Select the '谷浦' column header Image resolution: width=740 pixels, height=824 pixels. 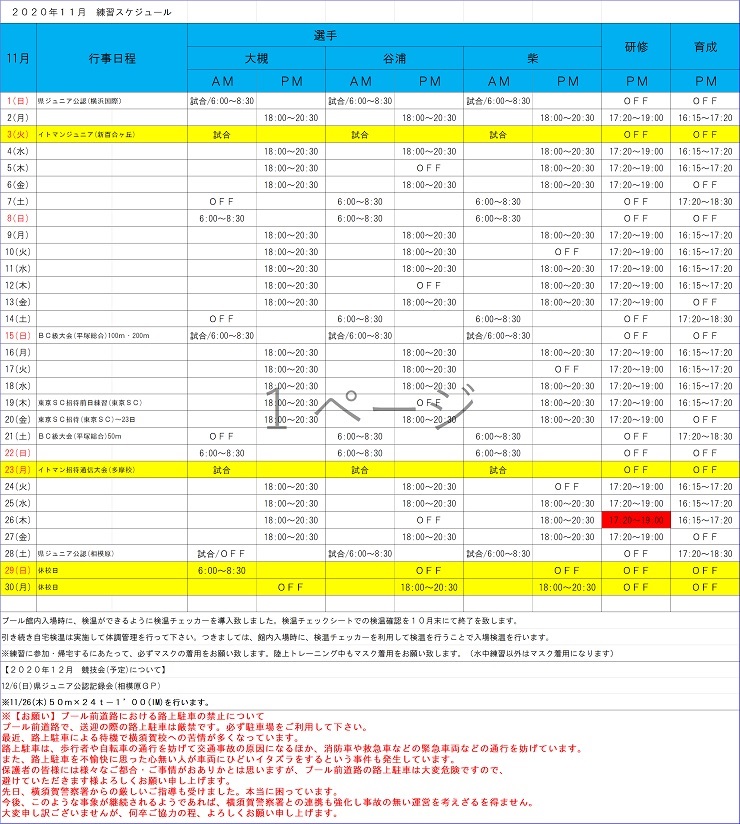point(394,58)
